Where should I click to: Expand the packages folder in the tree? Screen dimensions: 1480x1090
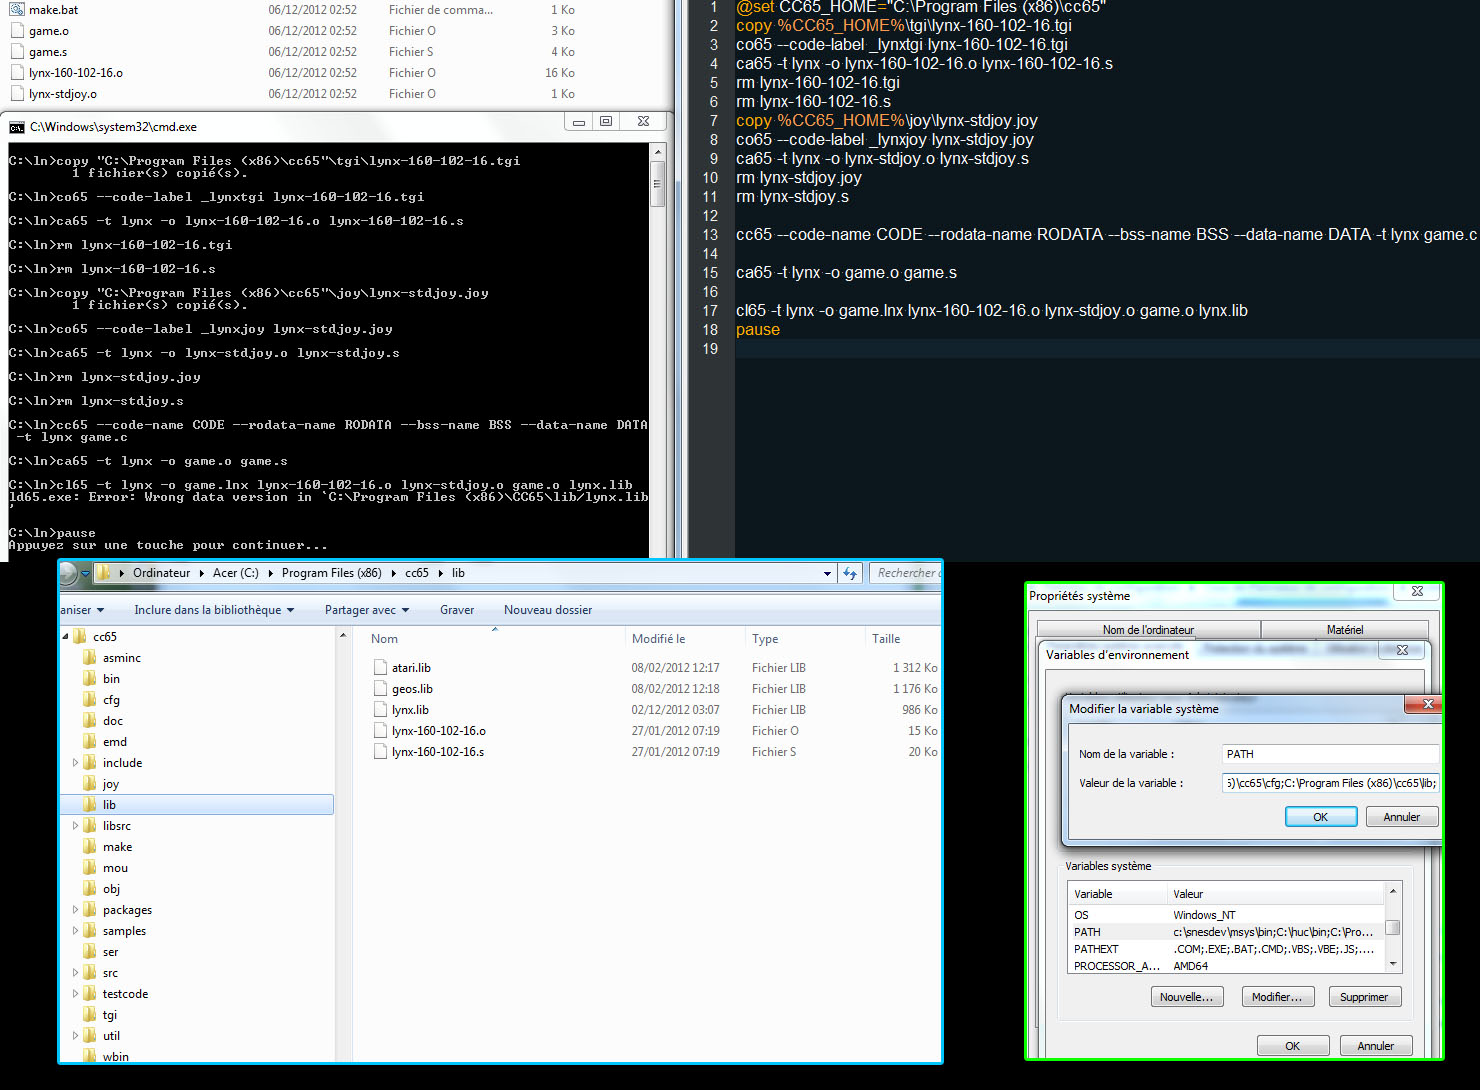pos(75,910)
